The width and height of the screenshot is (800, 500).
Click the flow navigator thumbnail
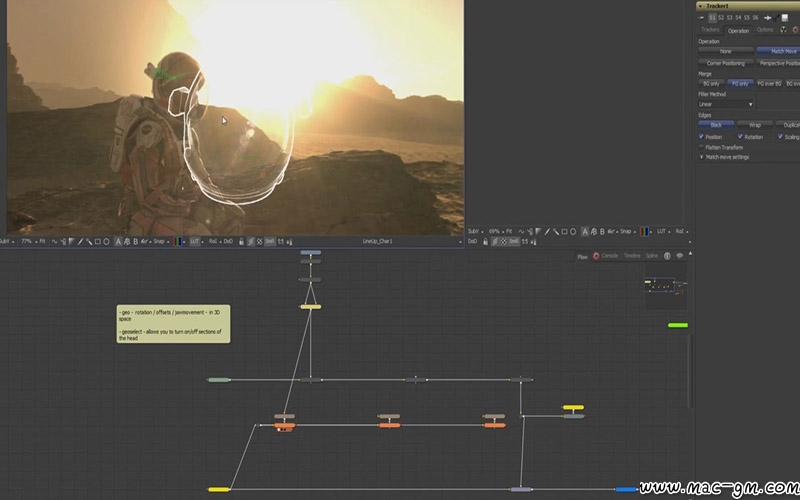click(666, 286)
